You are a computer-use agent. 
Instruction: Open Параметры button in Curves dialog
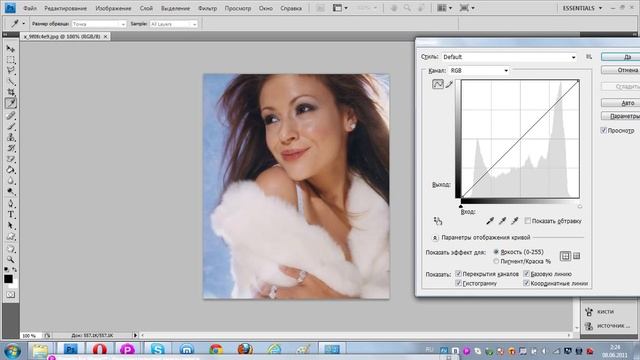coord(620,116)
